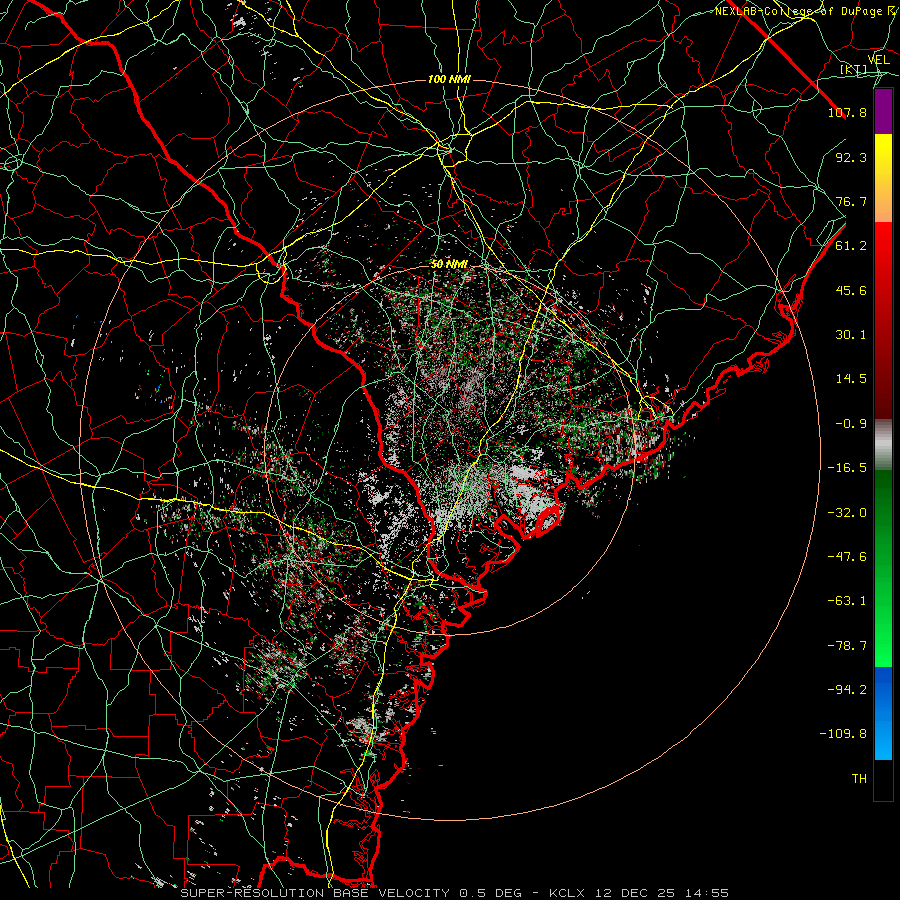Select the 61.2 velocity scale value
The width and height of the screenshot is (900, 900).
tap(851, 246)
